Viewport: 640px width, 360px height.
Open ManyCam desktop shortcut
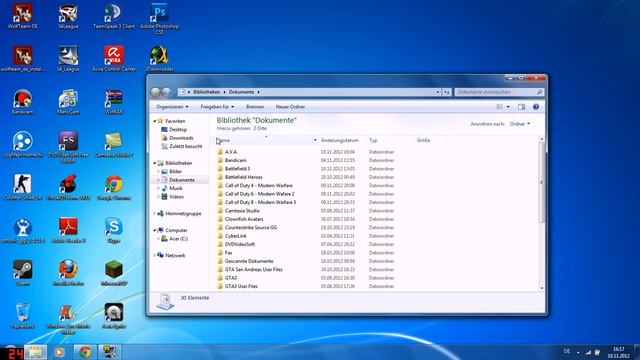pos(68,102)
